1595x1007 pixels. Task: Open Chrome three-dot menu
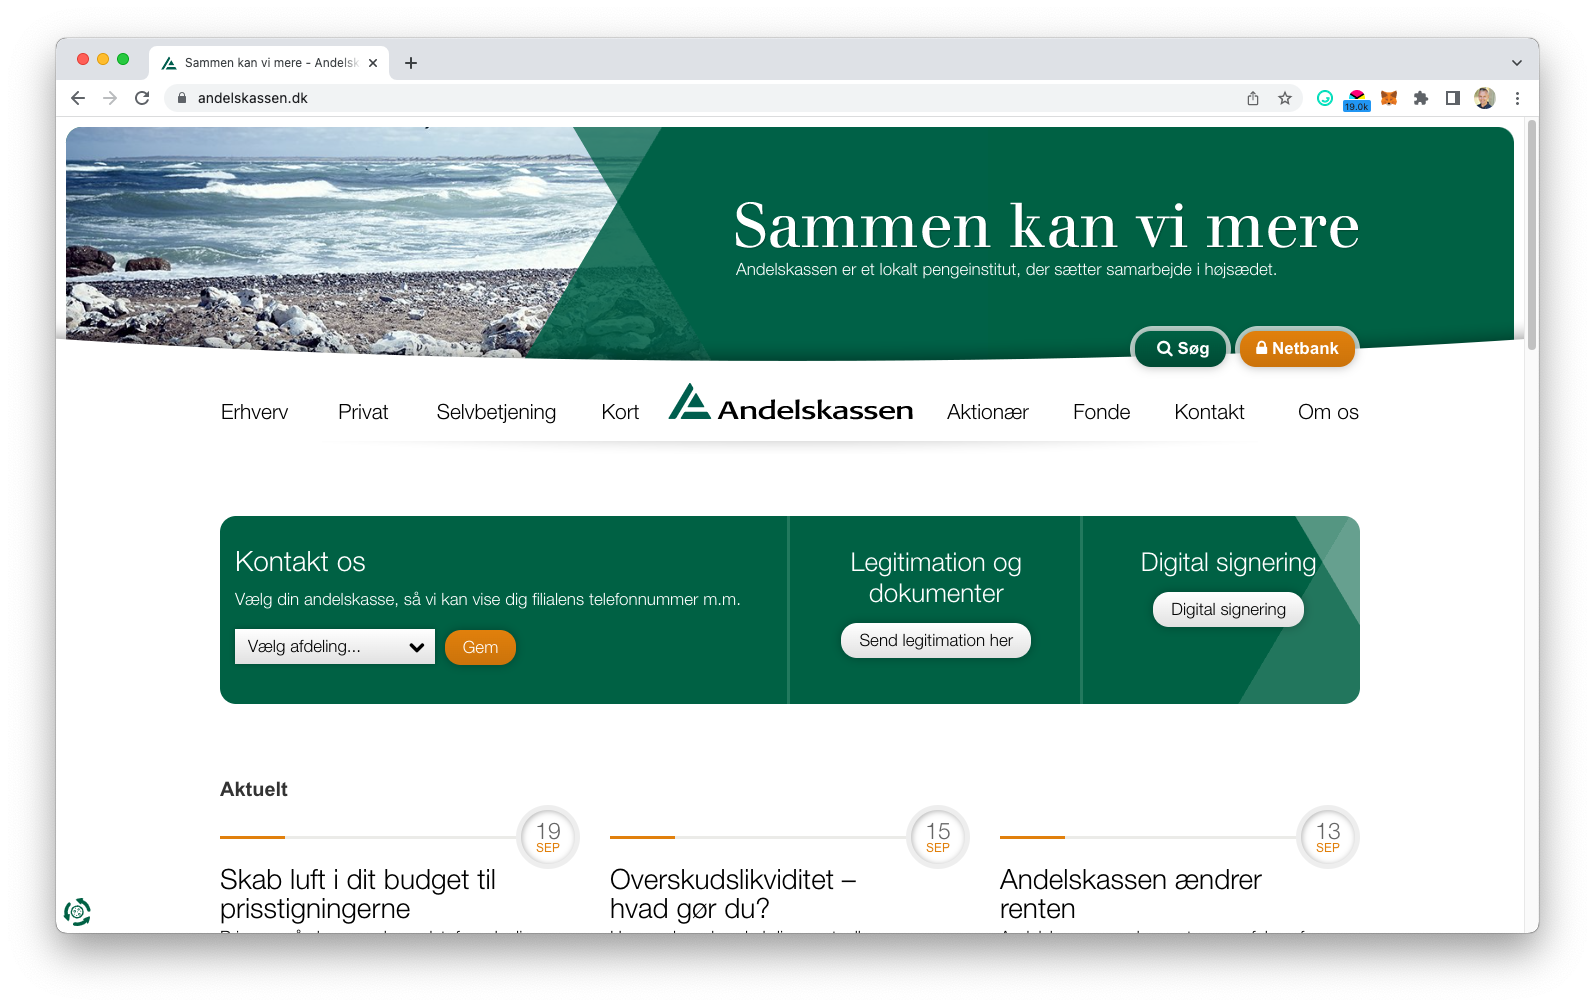[x=1517, y=98]
